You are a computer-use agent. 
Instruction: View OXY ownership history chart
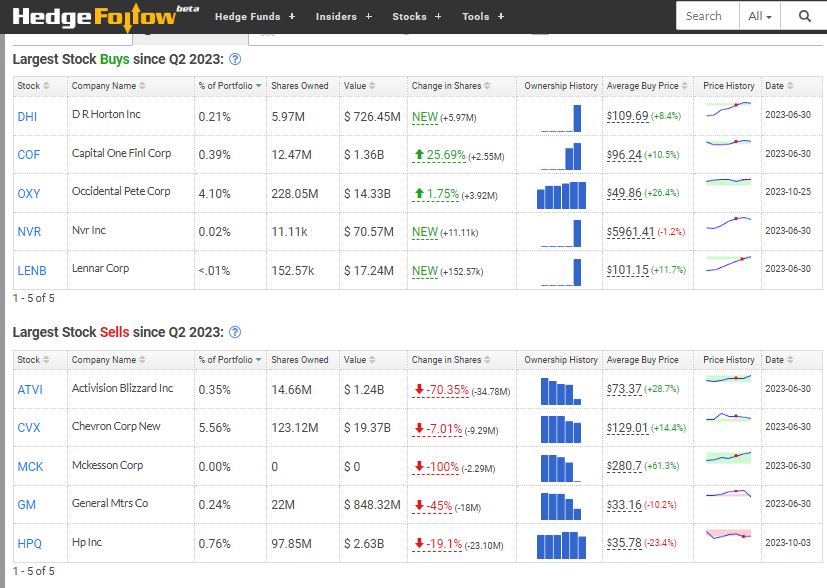click(561, 195)
